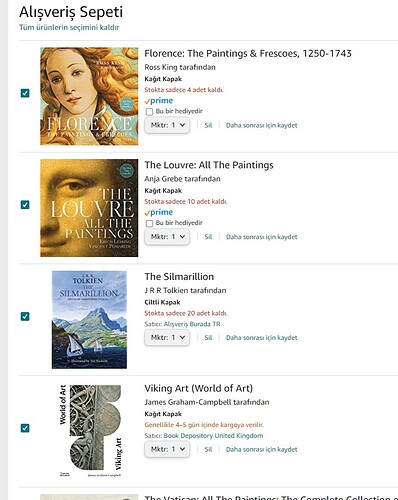Expand the Mktr quantity dropdown for The Louvre
Image resolution: width=398 pixels, height=500 pixels.
pos(167,237)
